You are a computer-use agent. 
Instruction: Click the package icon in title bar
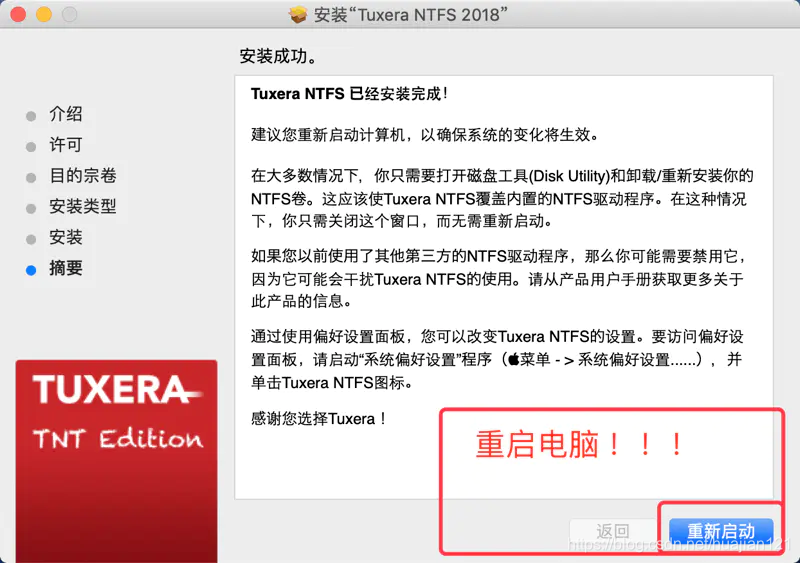297,14
